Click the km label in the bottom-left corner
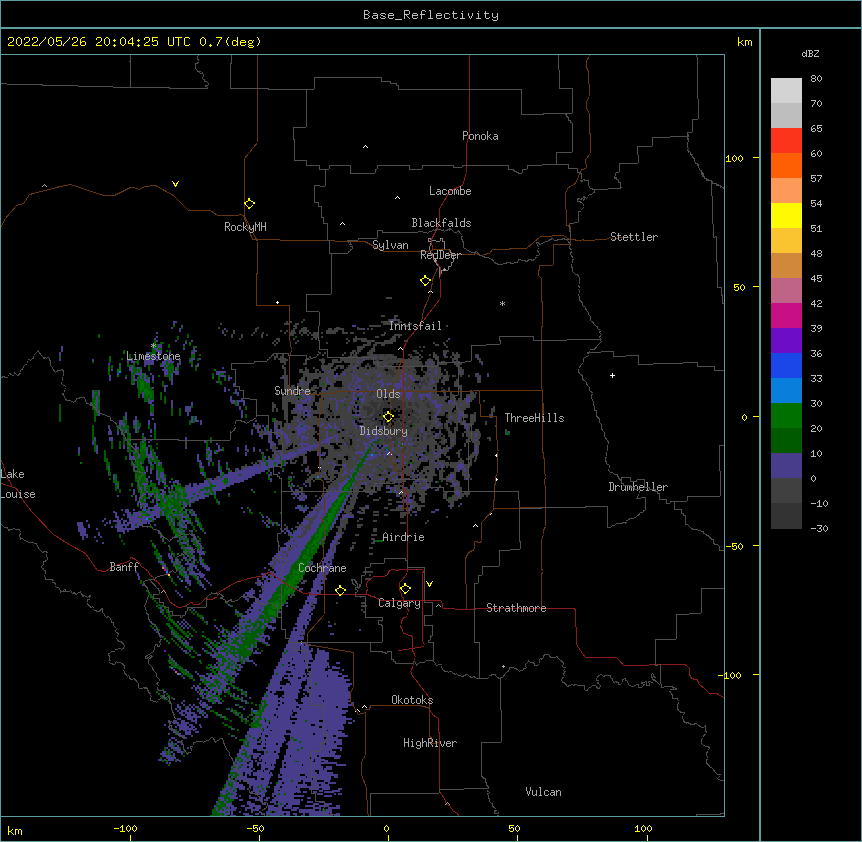 tap(15, 830)
